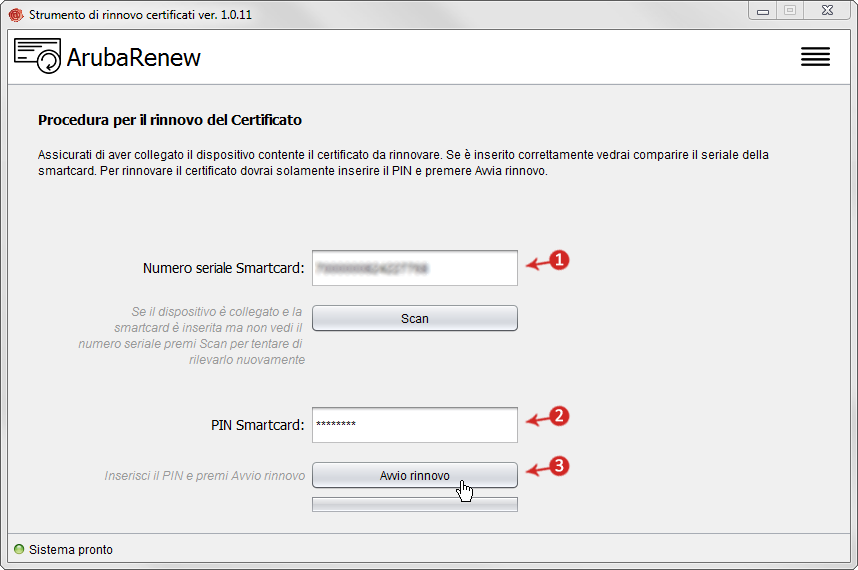The height and width of the screenshot is (570, 858).
Task: Click the 'PIN Smartcard:' label
Action: click(257, 425)
